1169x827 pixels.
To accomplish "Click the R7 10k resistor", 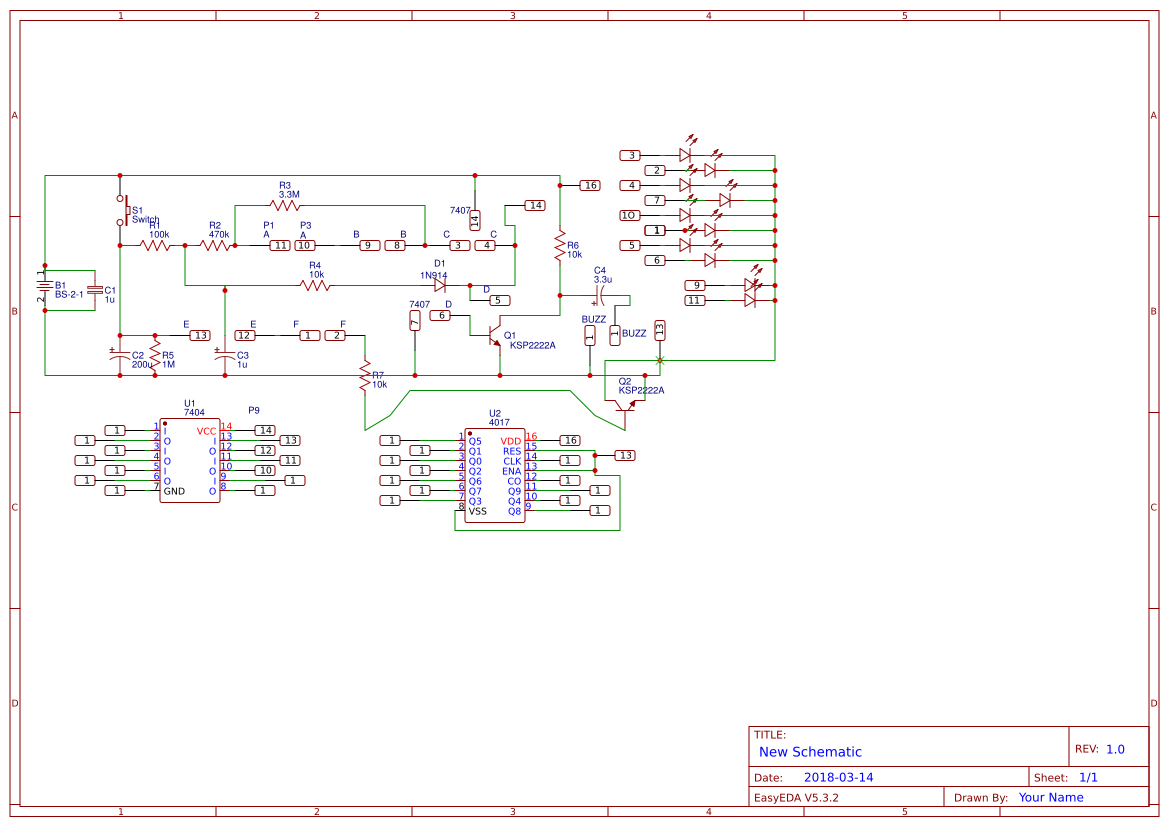I will click(x=366, y=377).
